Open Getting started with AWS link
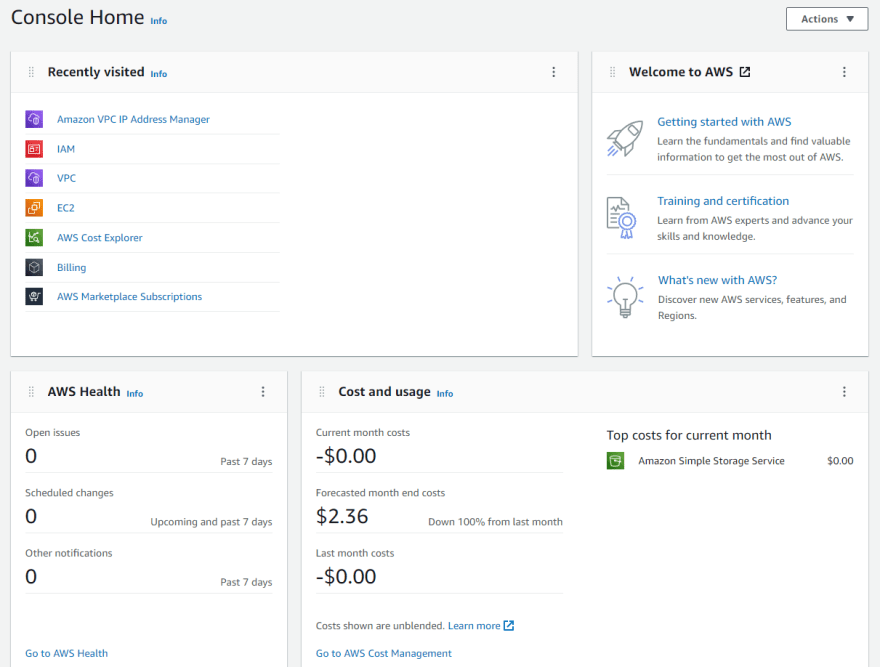Viewport: 880px width, 667px height. (x=724, y=122)
